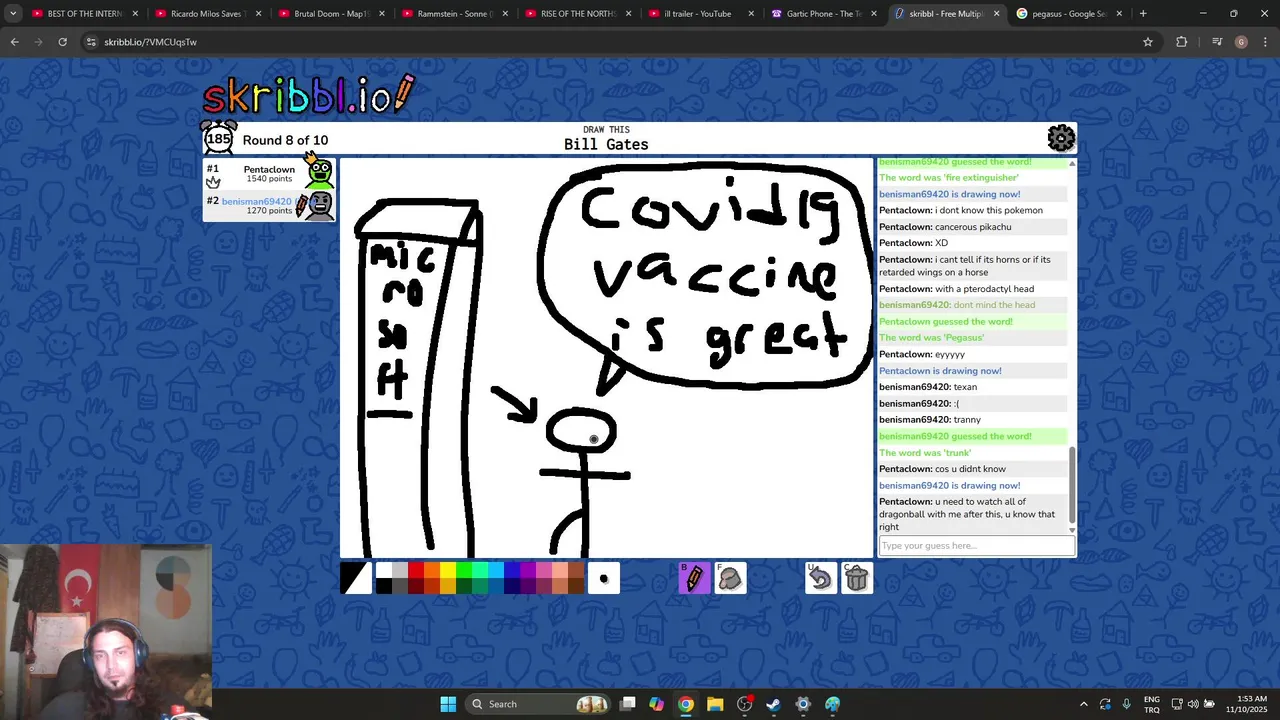Open the Chrome extensions puzzle icon
This screenshot has width=1280, height=720.
[x=1182, y=42]
